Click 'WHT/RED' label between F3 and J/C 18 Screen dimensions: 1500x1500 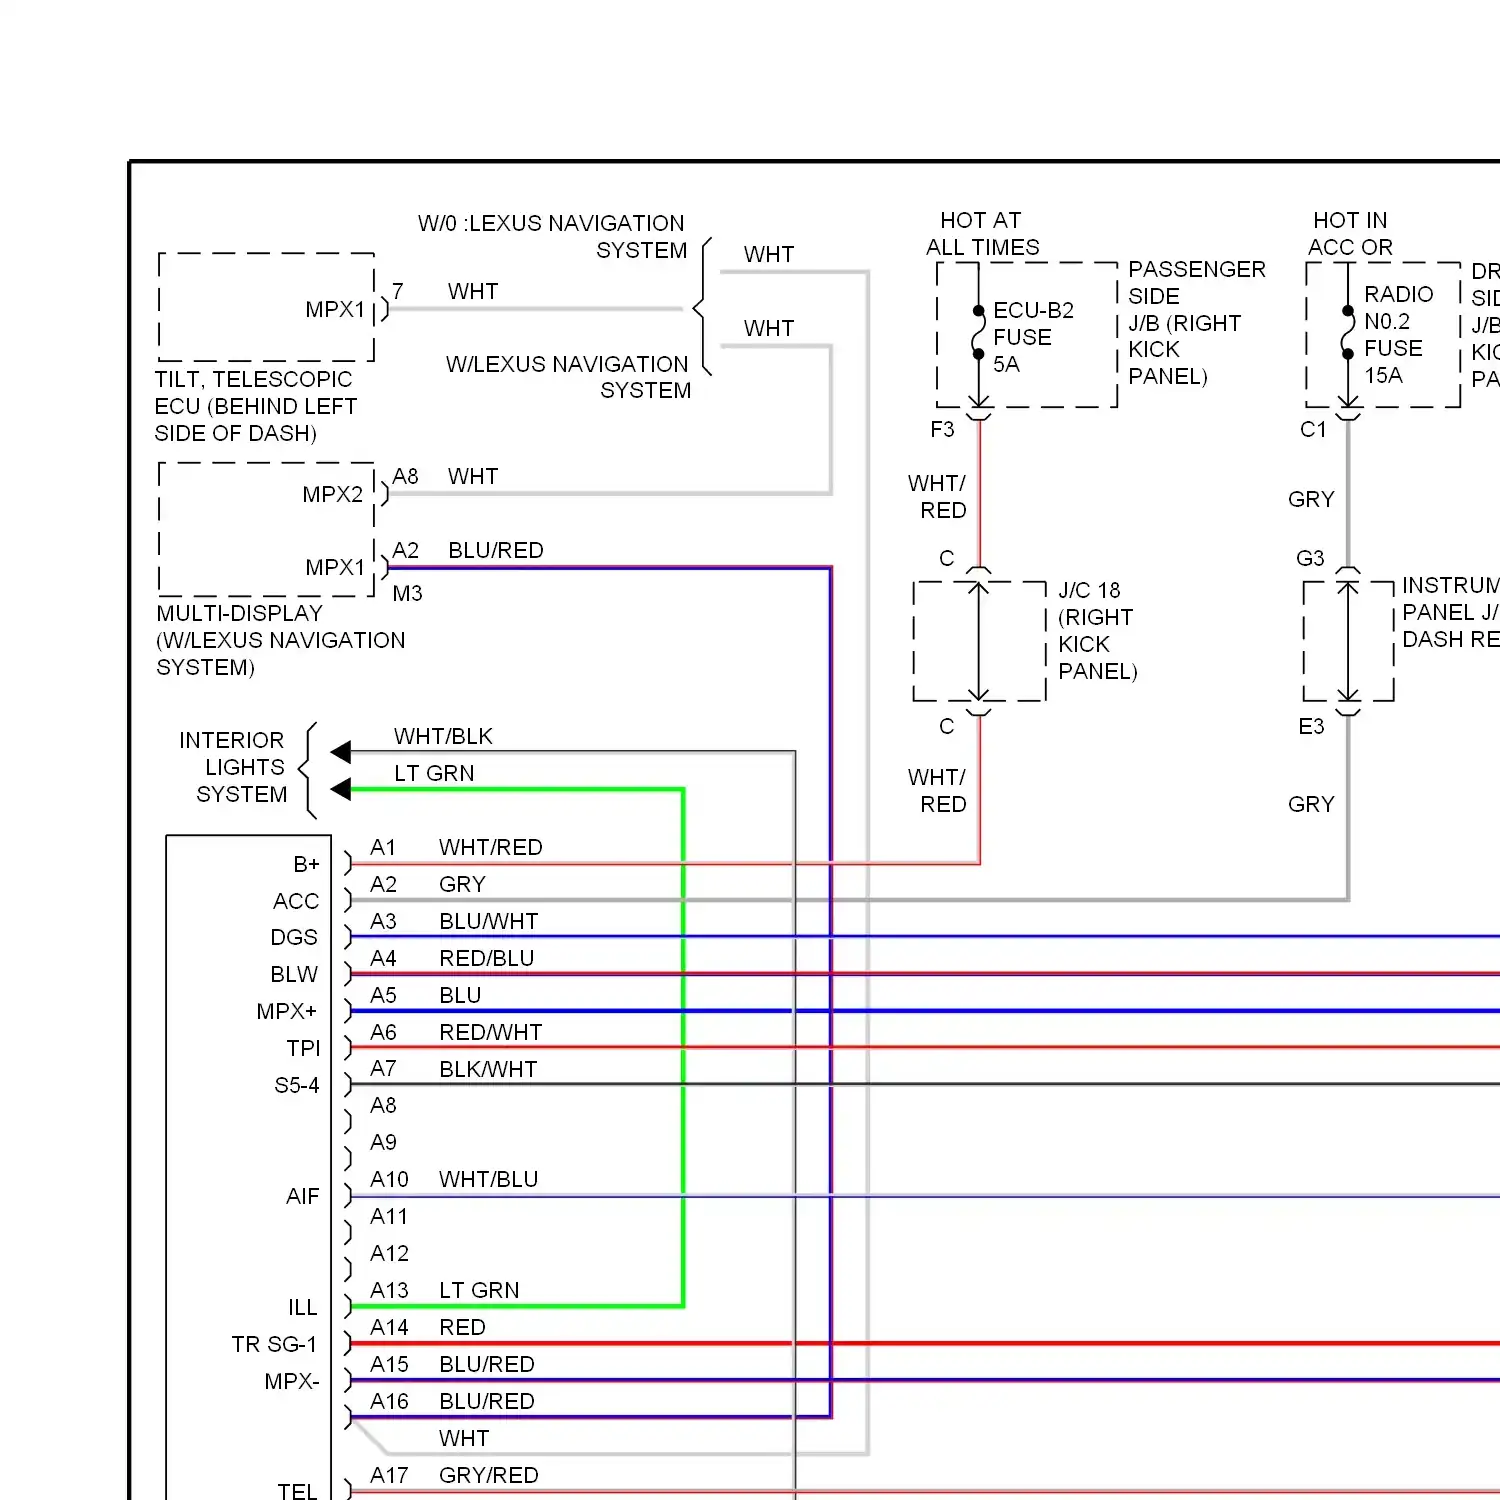point(938,497)
